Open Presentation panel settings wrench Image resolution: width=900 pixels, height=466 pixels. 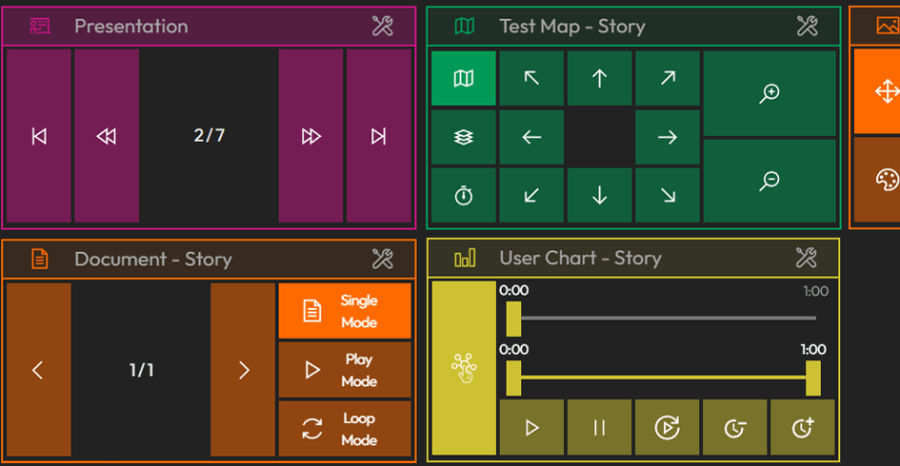click(382, 26)
